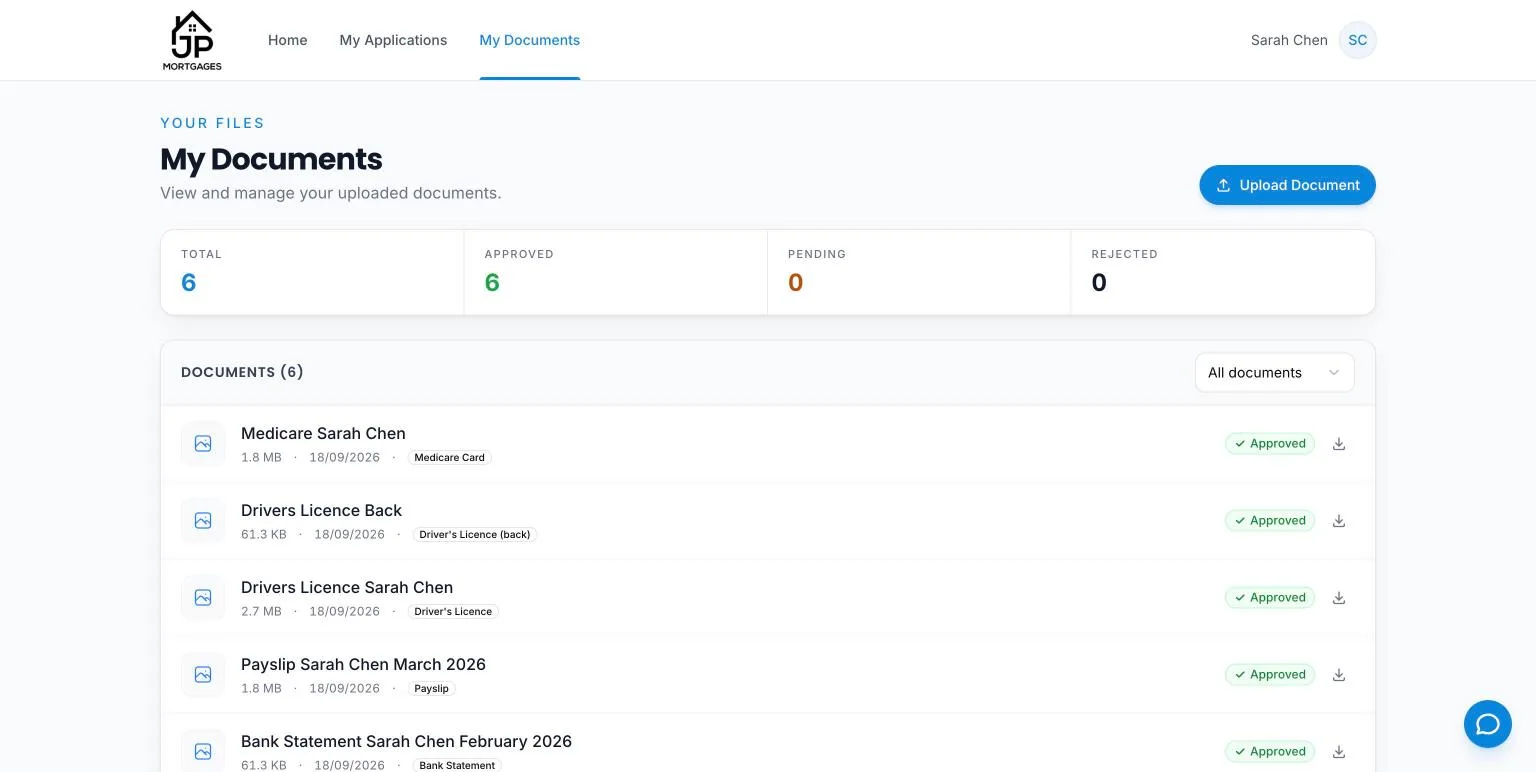The width and height of the screenshot is (1536, 772).
Task: Open the chat support bubble
Action: (1488, 724)
